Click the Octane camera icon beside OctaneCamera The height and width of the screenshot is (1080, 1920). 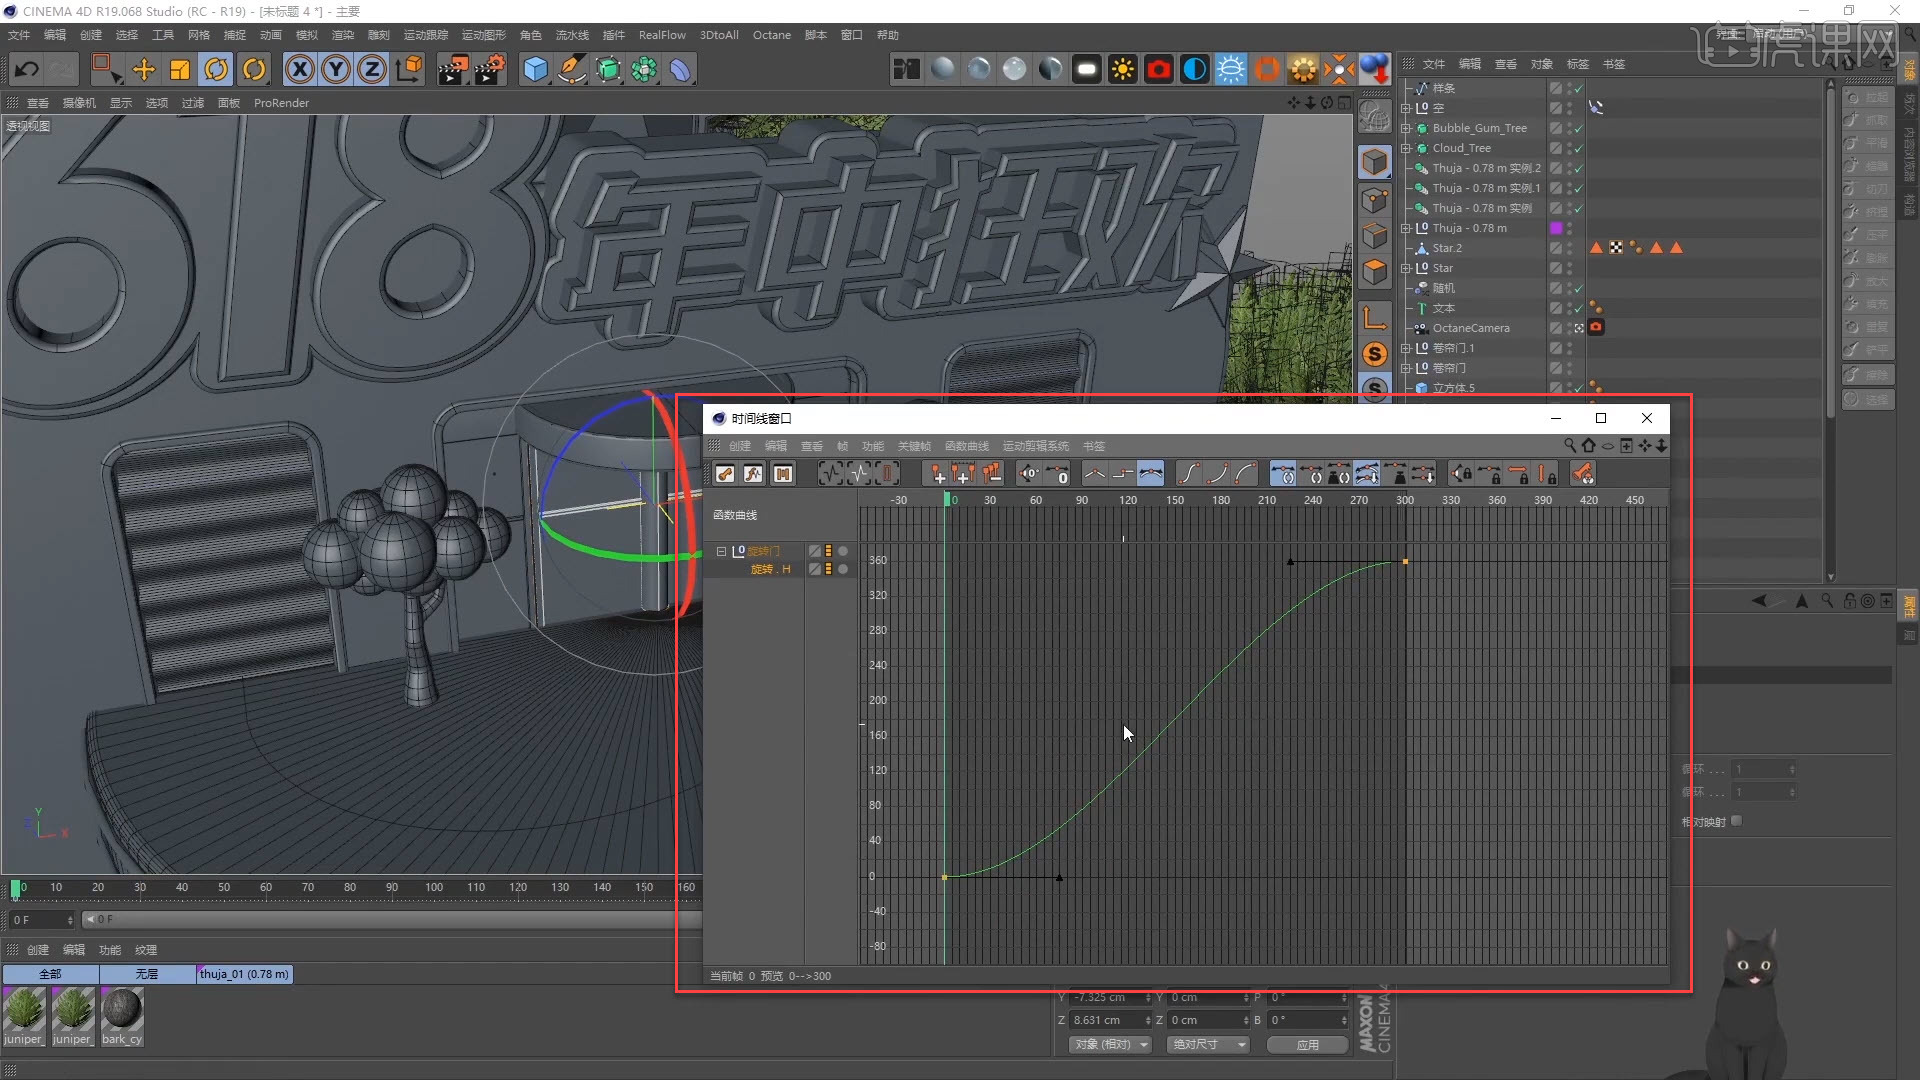(x=1596, y=327)
